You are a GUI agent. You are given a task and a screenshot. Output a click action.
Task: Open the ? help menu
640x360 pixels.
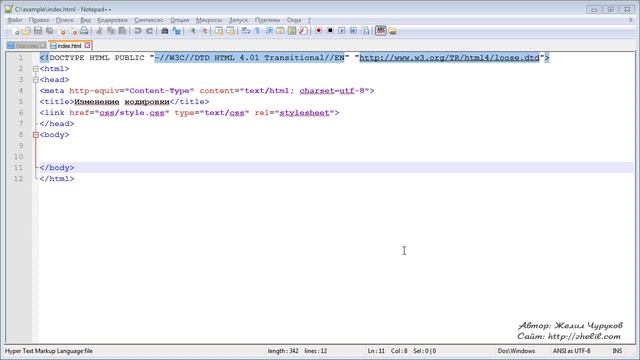[309, 20]
